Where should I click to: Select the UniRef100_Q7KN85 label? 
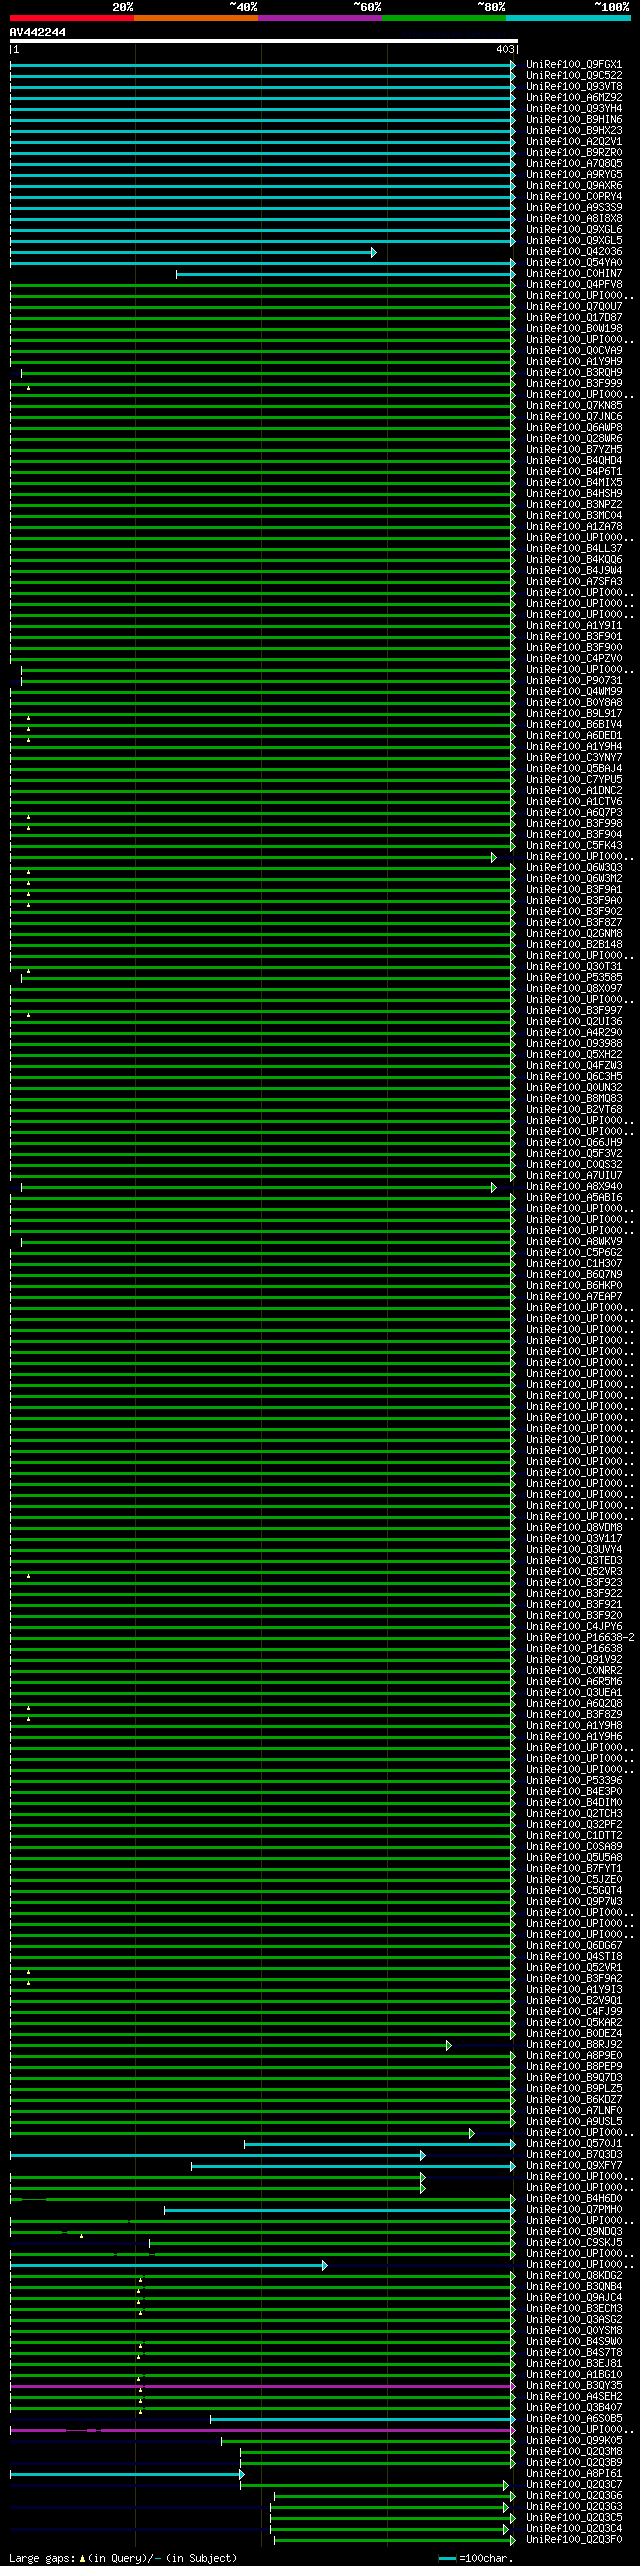574,406
